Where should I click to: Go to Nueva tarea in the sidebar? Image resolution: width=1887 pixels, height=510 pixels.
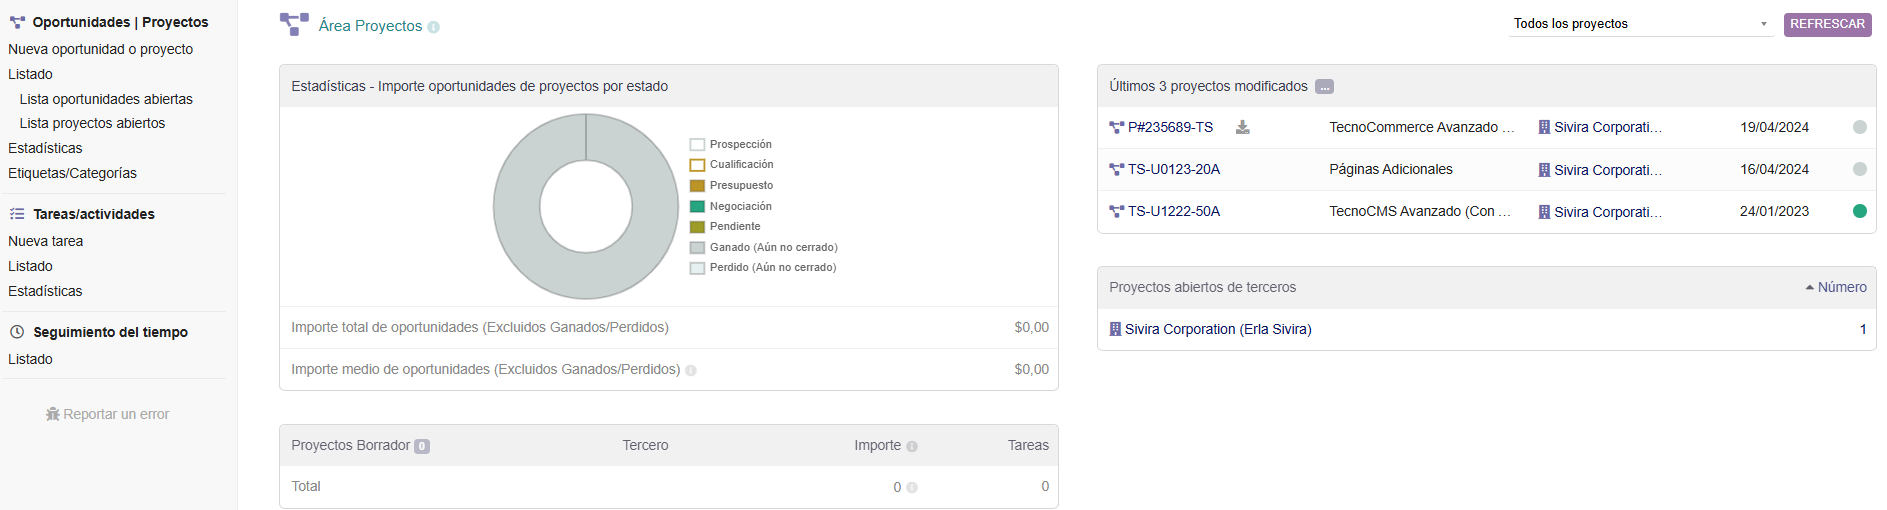(x=46, y=241)
